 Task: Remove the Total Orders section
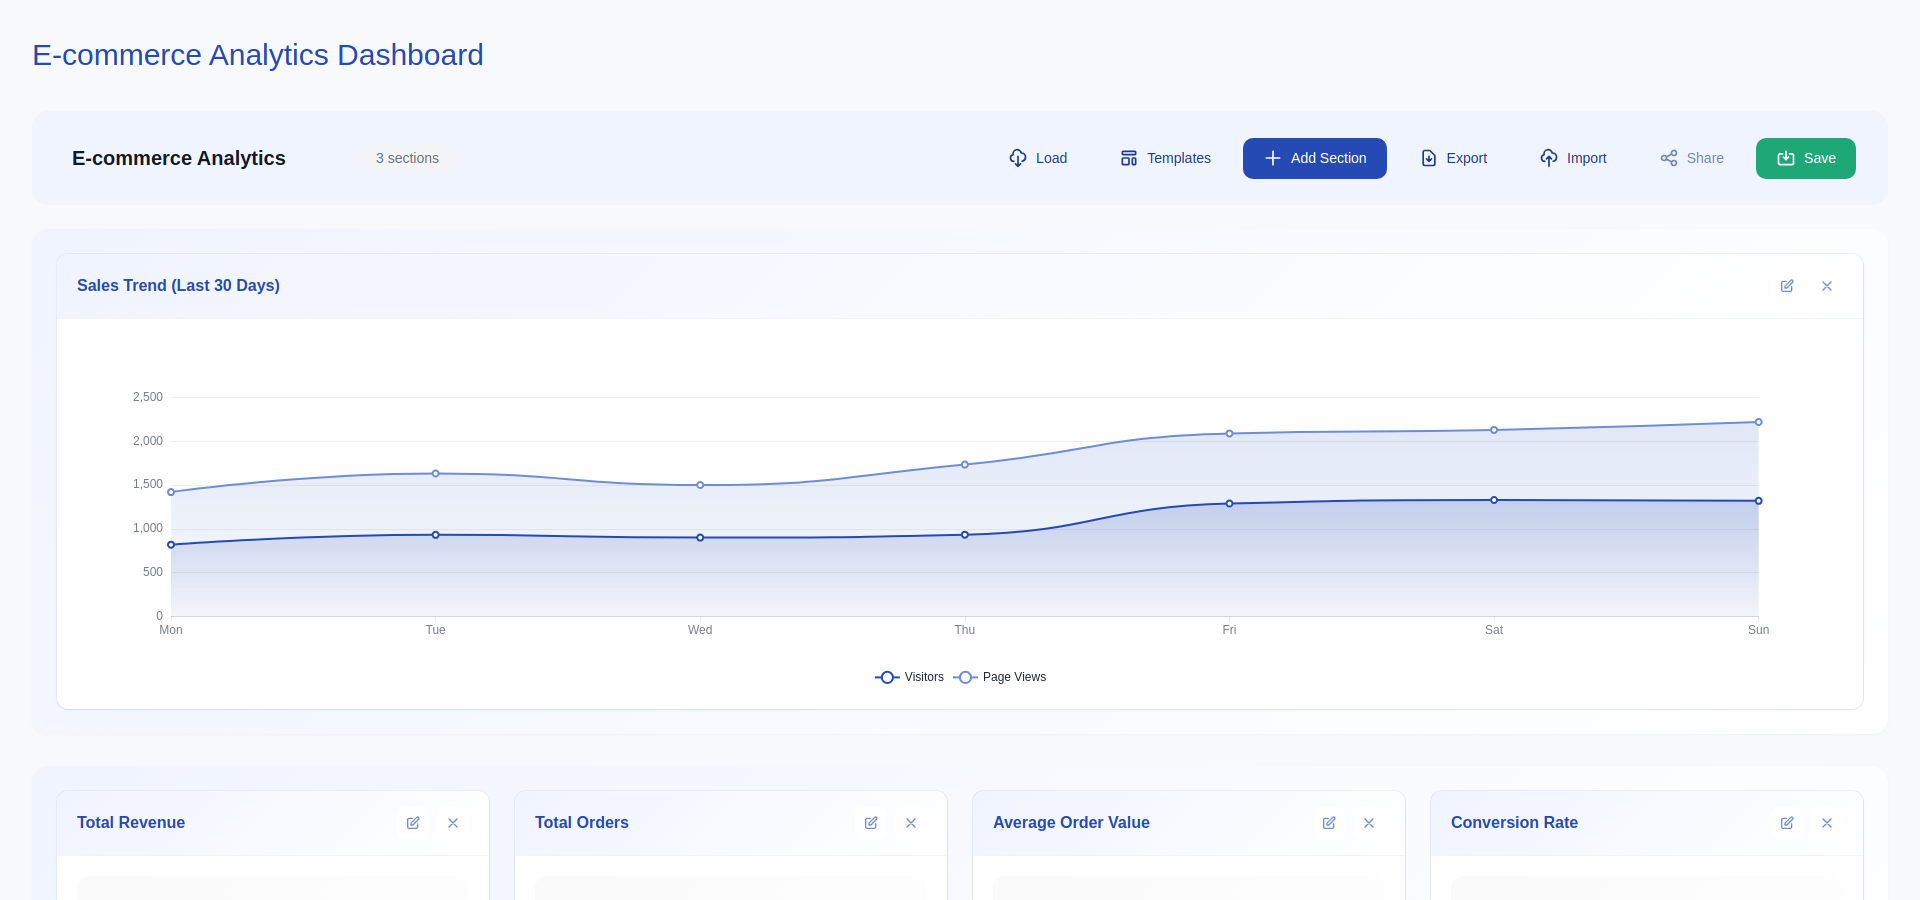911,823
